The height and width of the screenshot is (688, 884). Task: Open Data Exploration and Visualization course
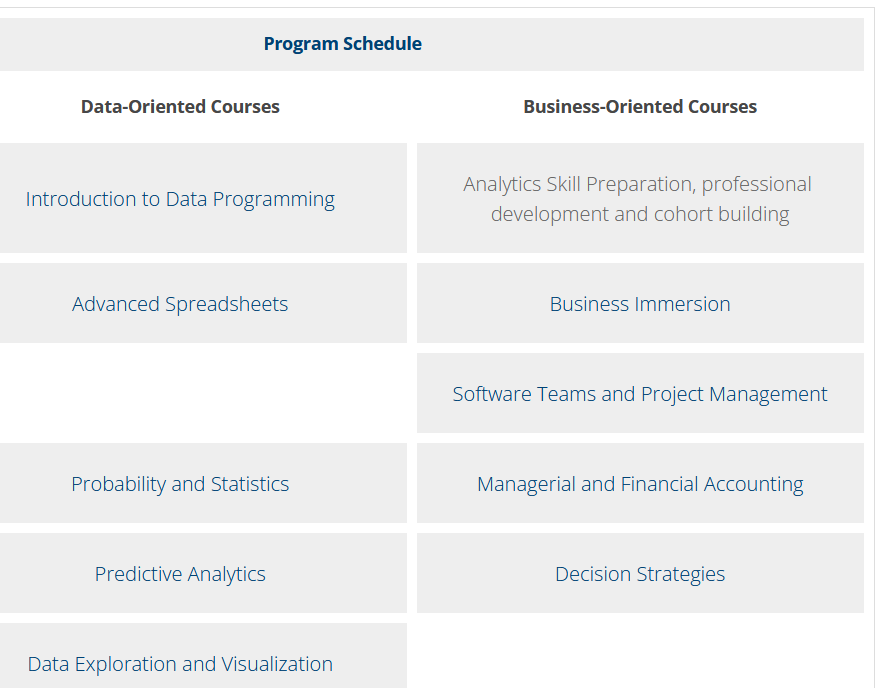180,664
